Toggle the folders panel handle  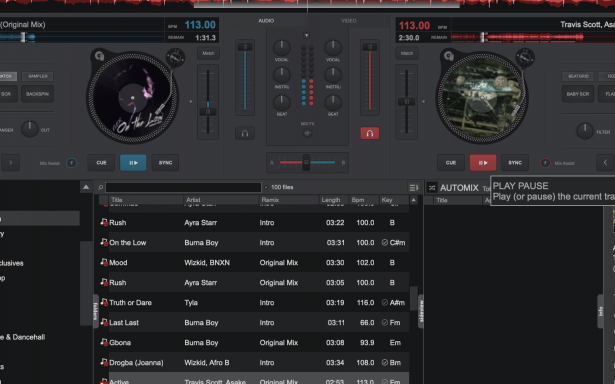click(x=95, y=311)
